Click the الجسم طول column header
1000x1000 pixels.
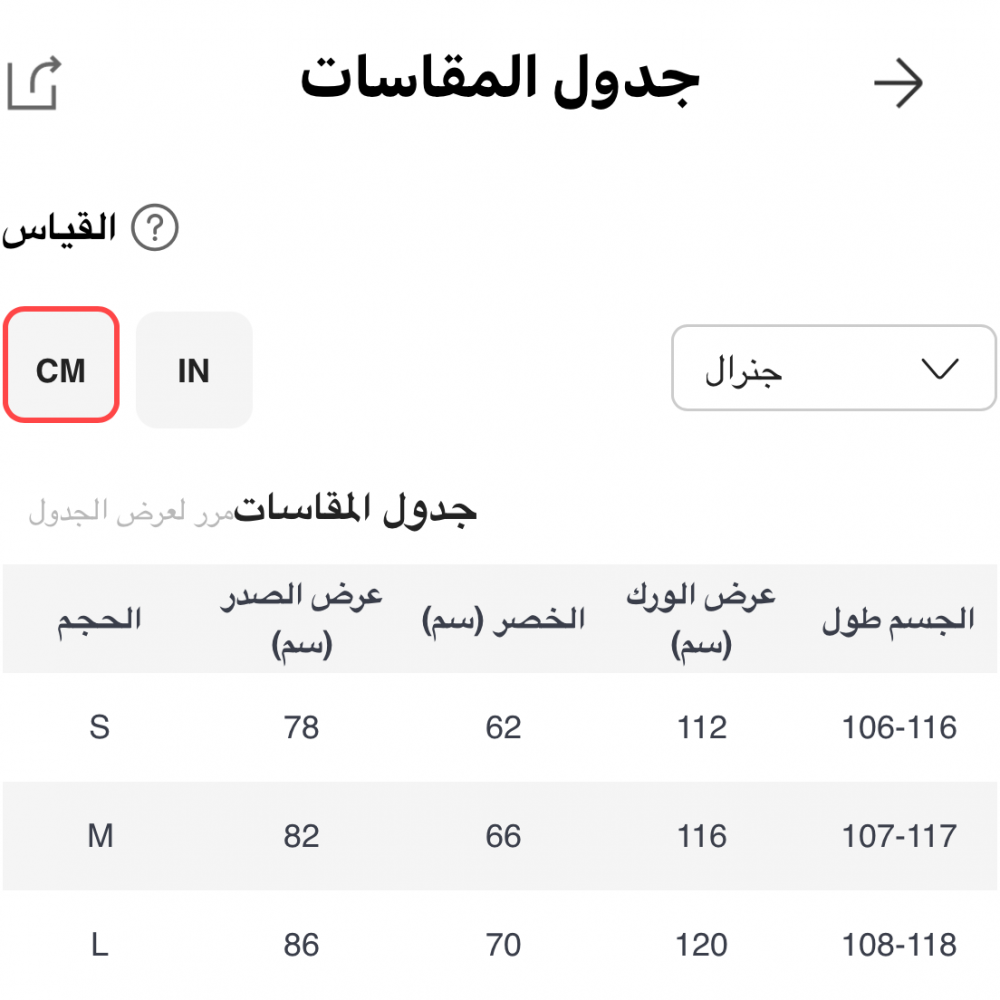(x=898, y=620)
